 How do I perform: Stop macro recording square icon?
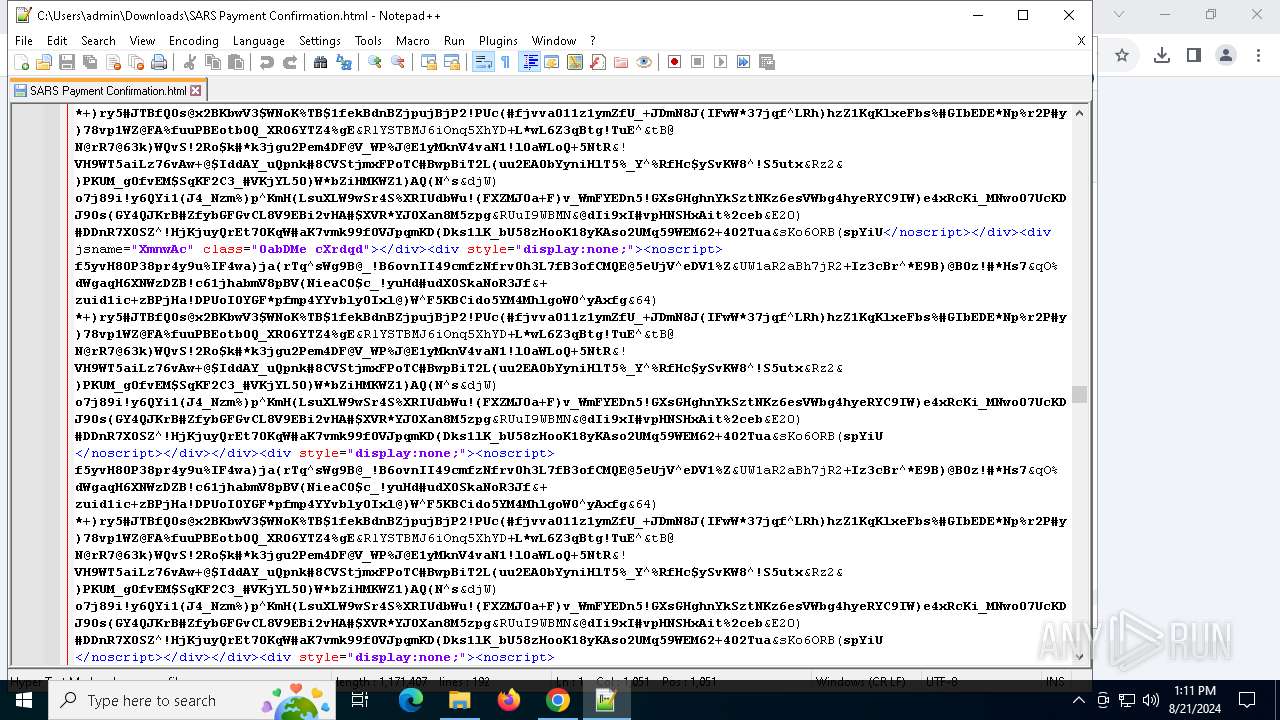pyautogui.click(x=698, y=62)
